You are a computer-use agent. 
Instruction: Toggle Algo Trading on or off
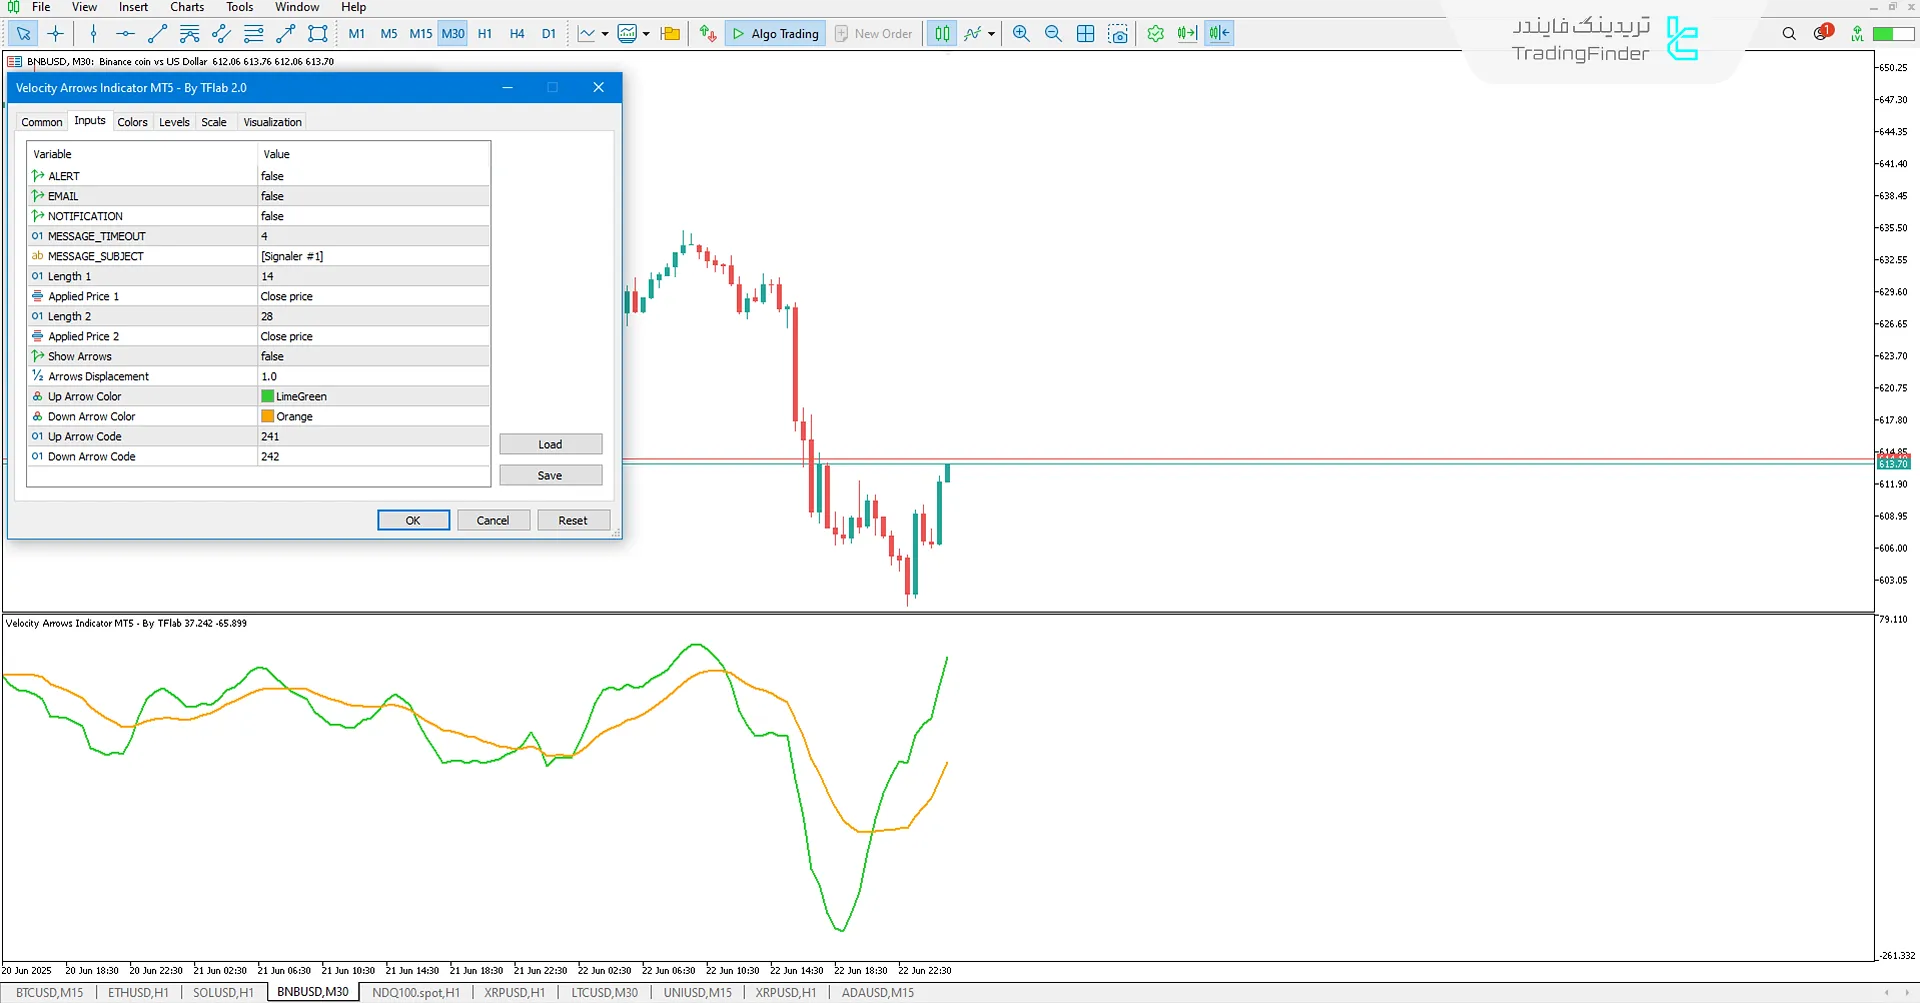[x=775, y=33]
